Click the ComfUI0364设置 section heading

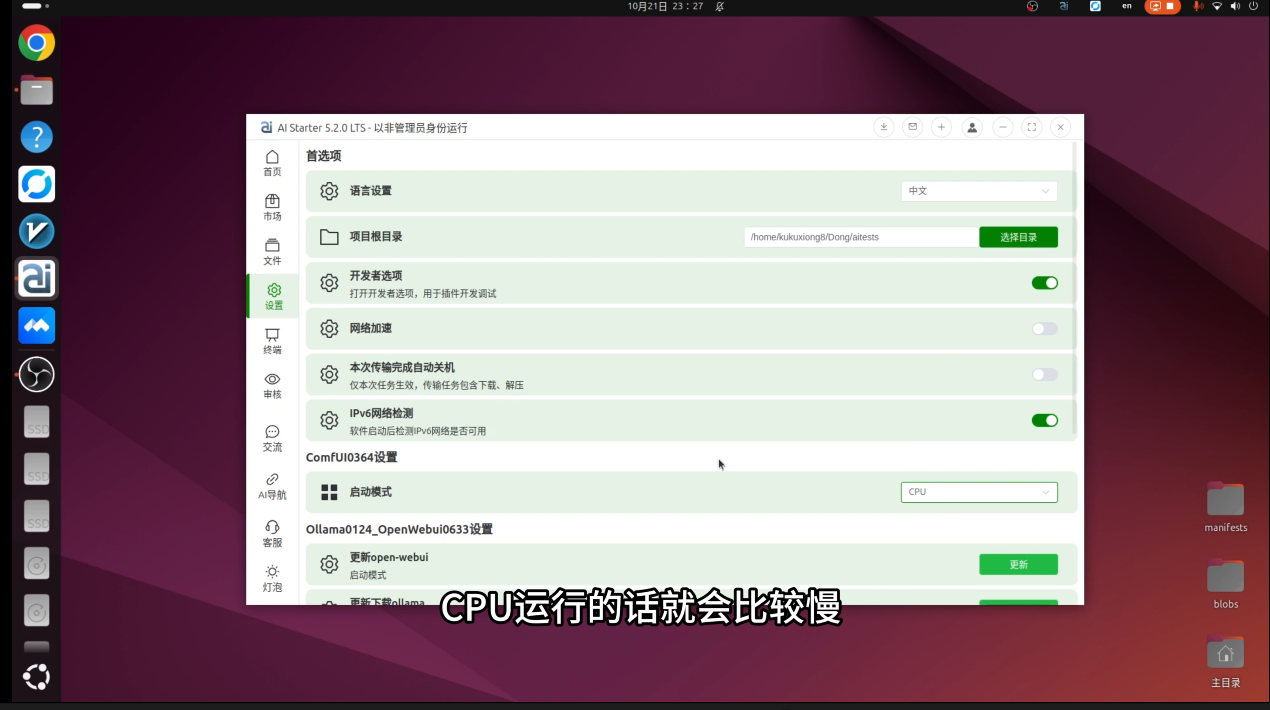(x=352, y=457)
